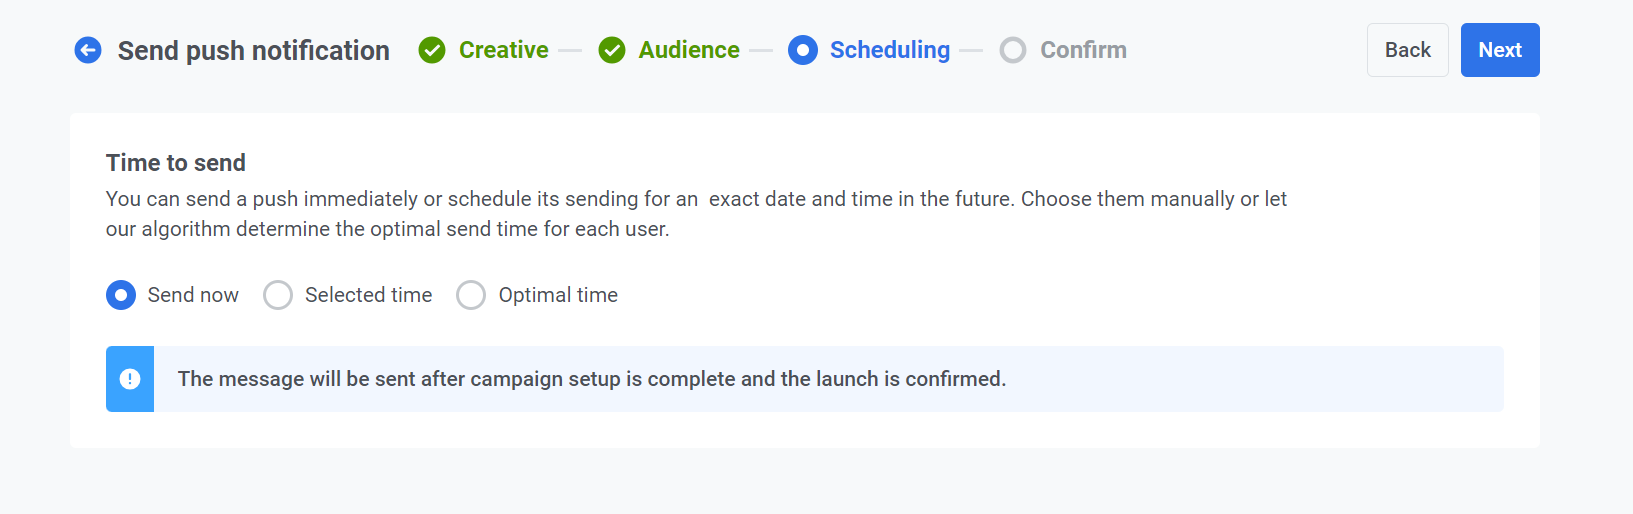Click the "Selected time" text label
This screenshot has height=514, width=1633.
tap(368, 295)
